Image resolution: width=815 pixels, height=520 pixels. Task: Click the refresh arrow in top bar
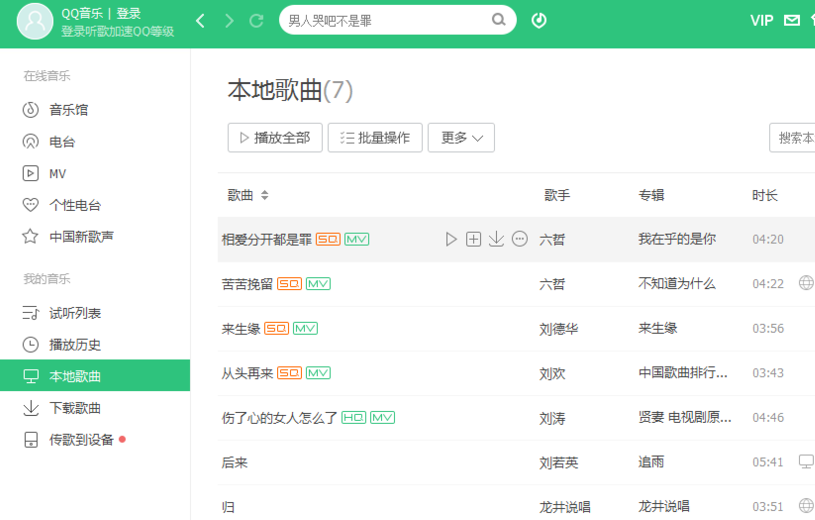(x=257, y=20)
